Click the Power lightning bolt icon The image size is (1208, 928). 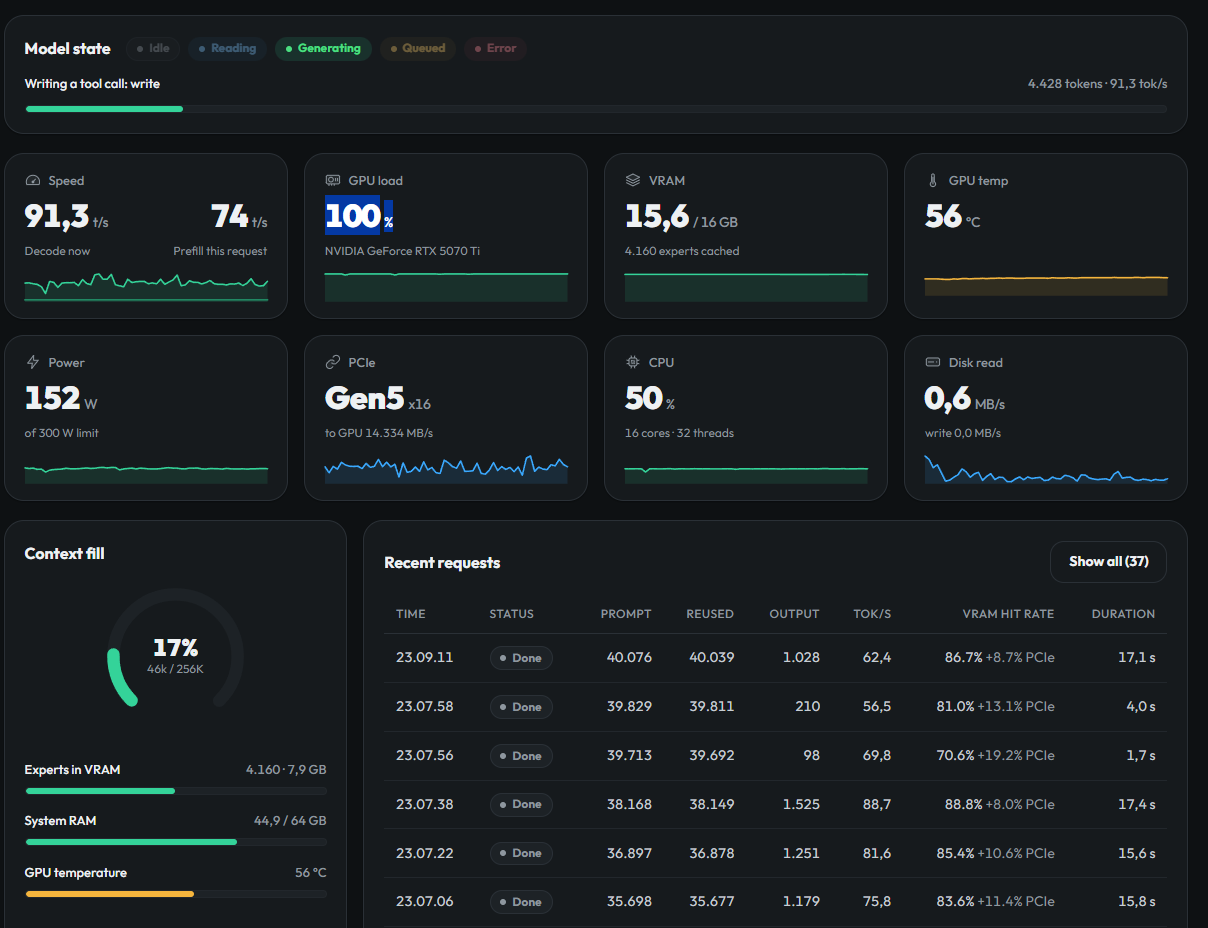click(33, 362)
